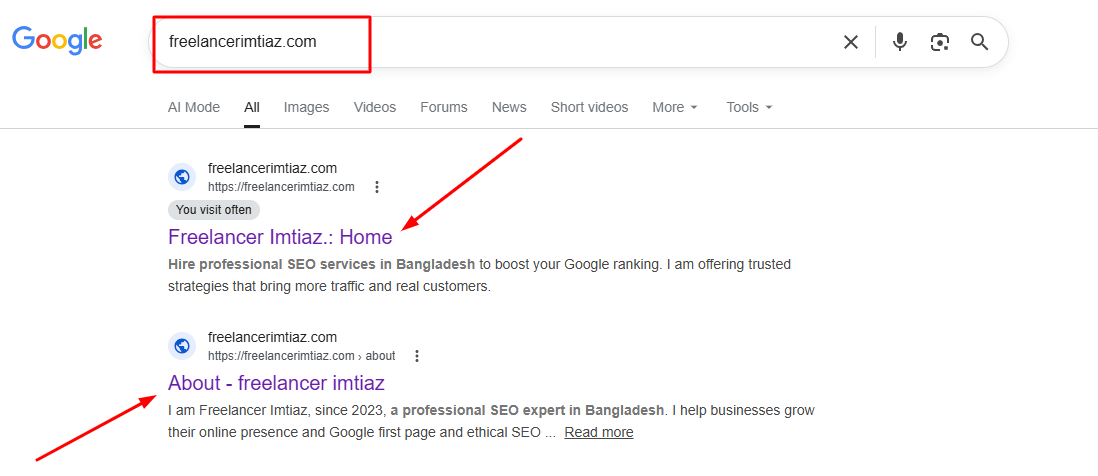This screenshot has width=1098, height=476.
Task: Switch to Short videos tab
Action: [x=590, y=107]
